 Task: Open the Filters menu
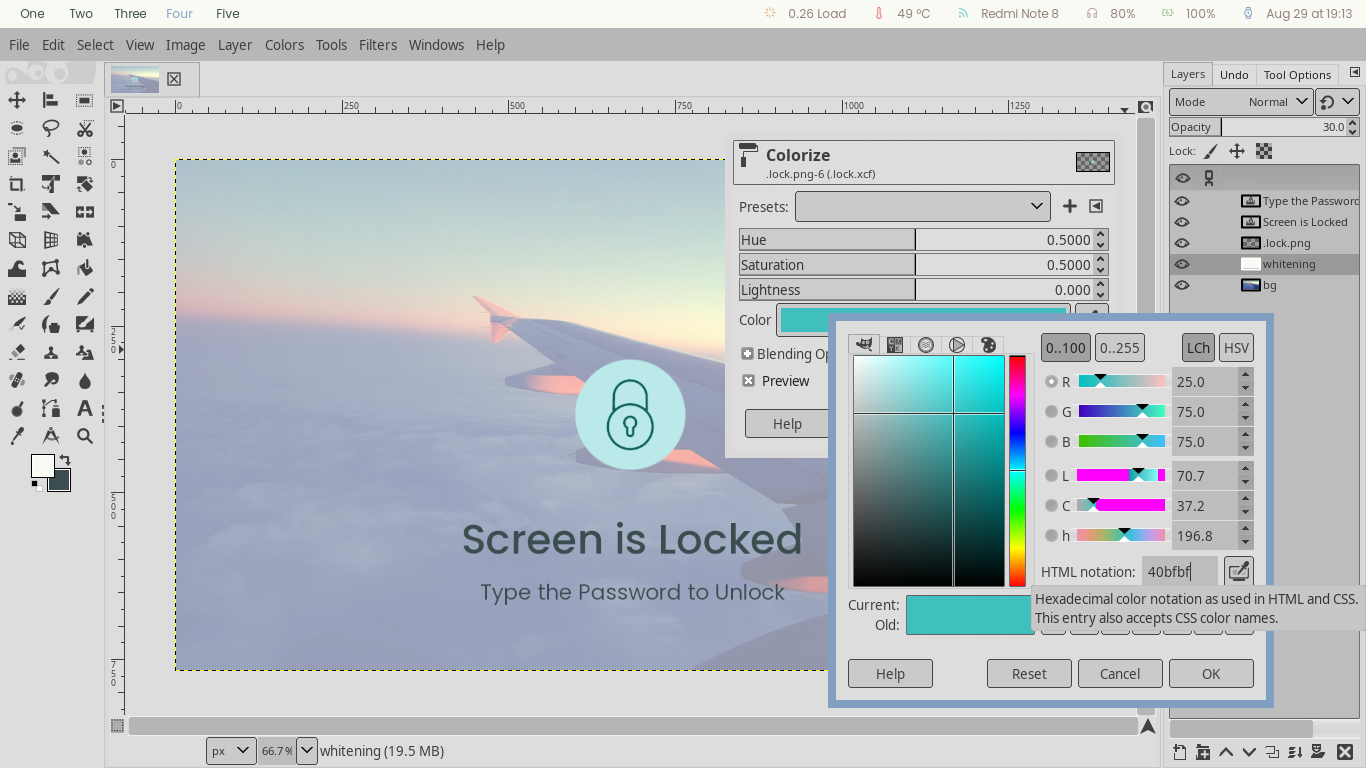[x=377, y=45]
